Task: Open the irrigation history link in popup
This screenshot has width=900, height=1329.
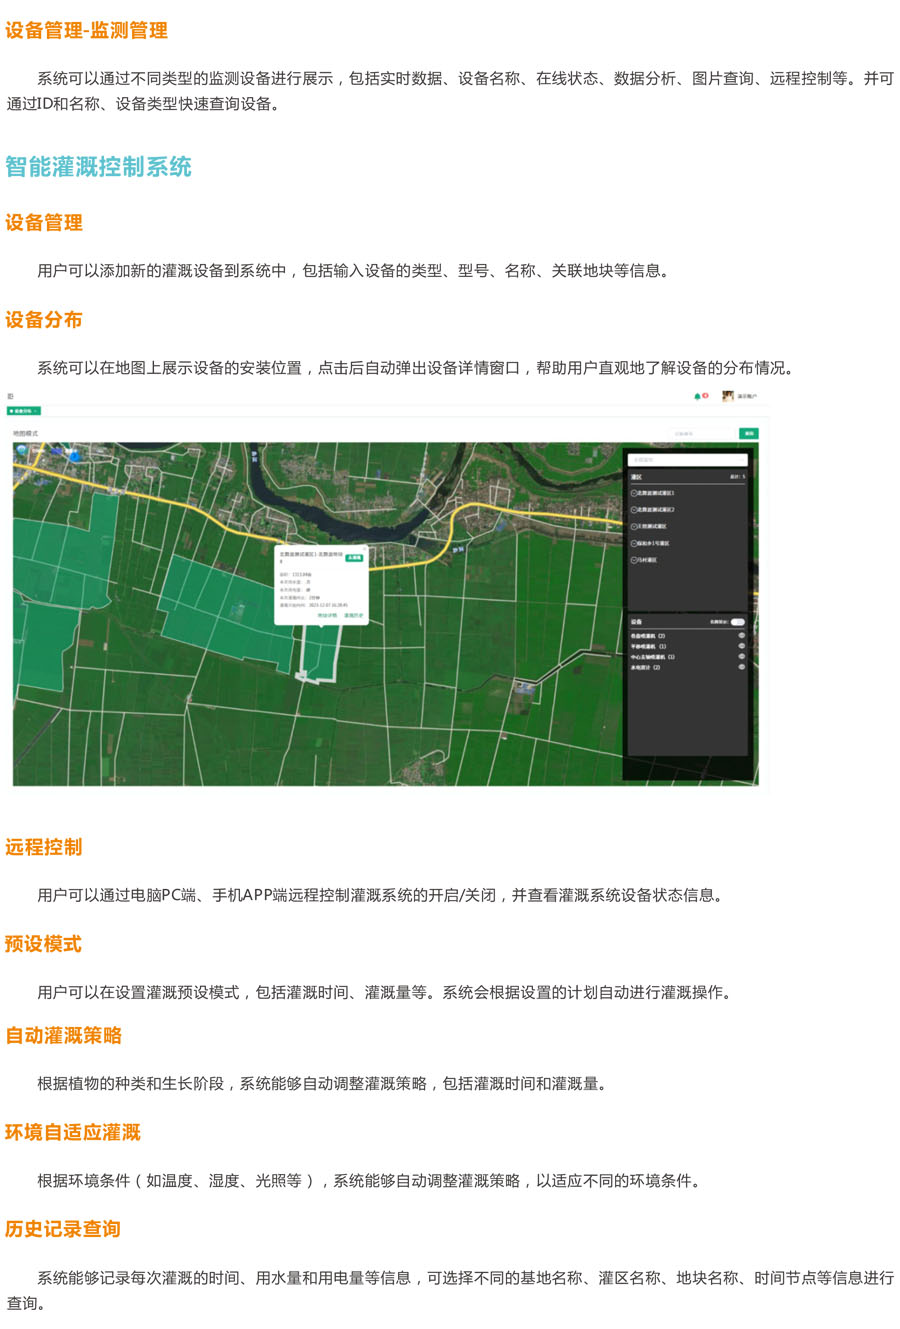Action: point(353,616)
